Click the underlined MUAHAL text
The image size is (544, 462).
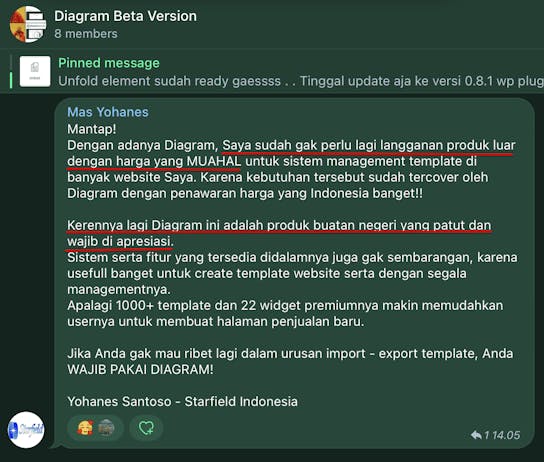coord(214,161)
